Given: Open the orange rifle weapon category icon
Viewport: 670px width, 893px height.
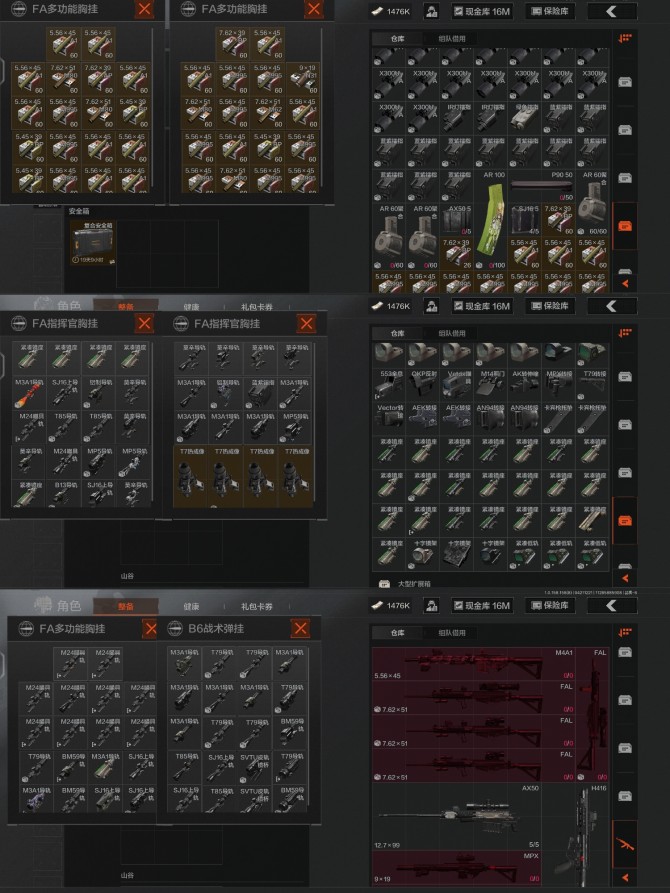Looking at the screenshot, I should (x=624, y=843).
